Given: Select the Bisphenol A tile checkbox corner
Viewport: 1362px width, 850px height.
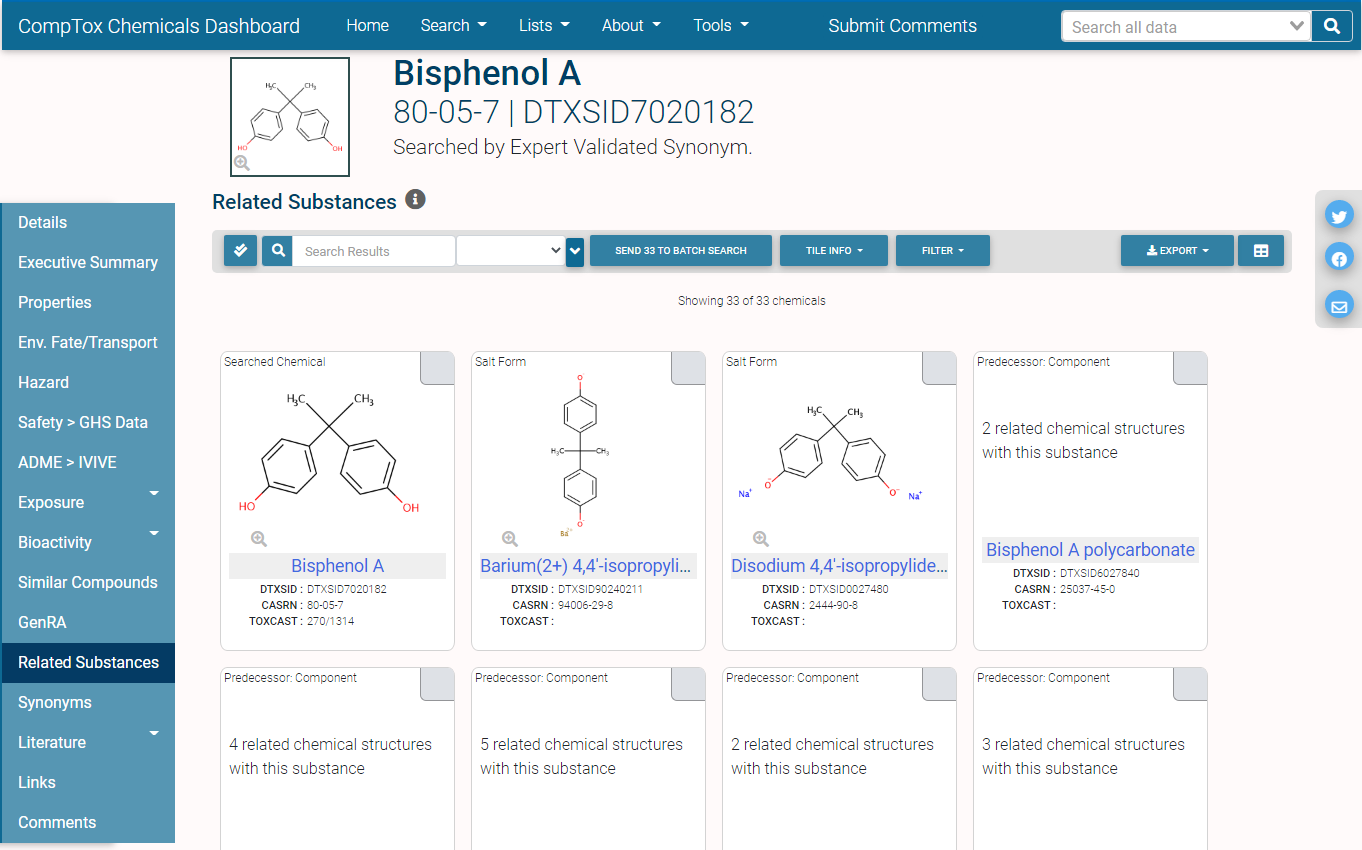Looking at the screenshot, I should (437, 368).
